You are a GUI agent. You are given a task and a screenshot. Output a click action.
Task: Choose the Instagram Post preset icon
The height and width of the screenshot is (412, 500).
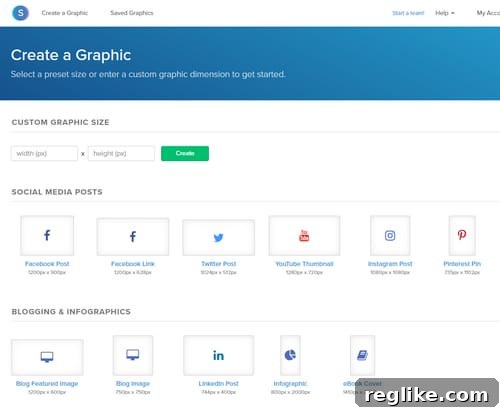(x=390, y=235)
